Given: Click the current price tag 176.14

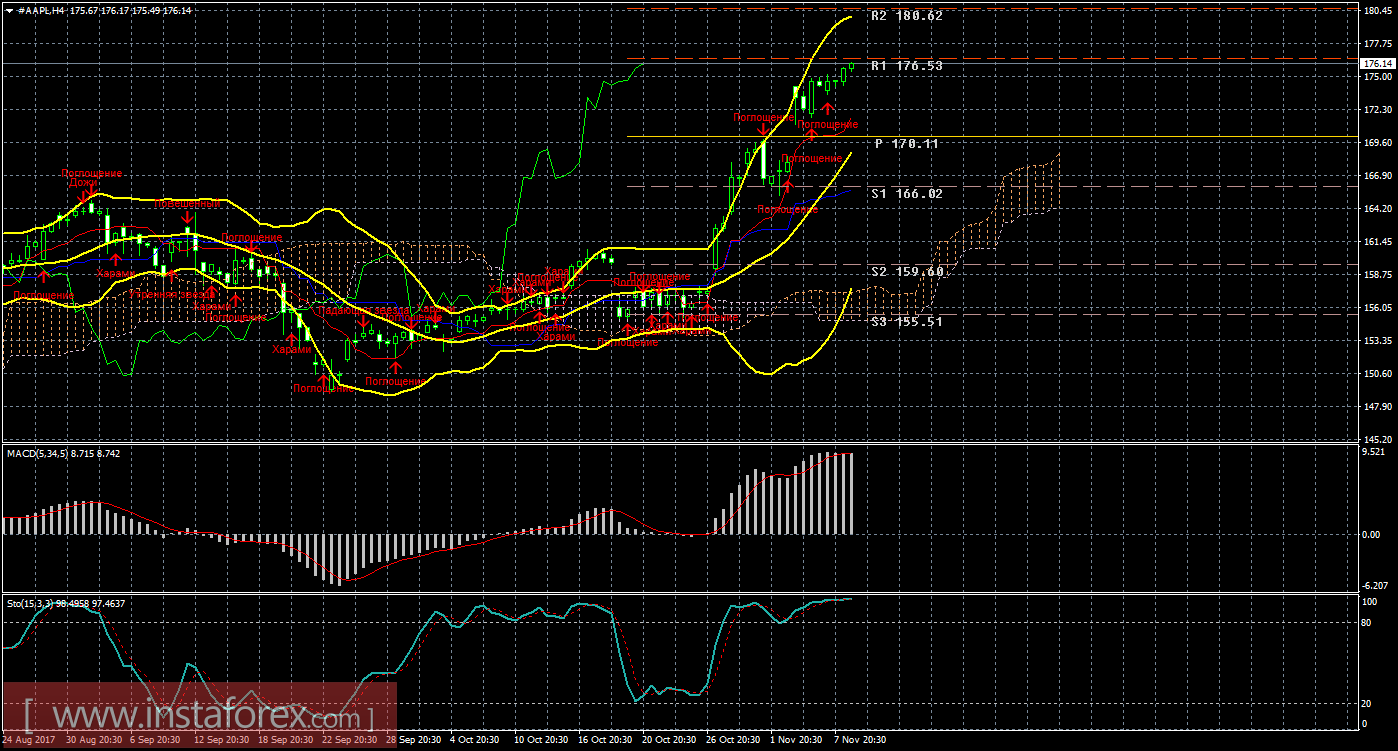Looking at the screenshot, I should [1377, 63].
